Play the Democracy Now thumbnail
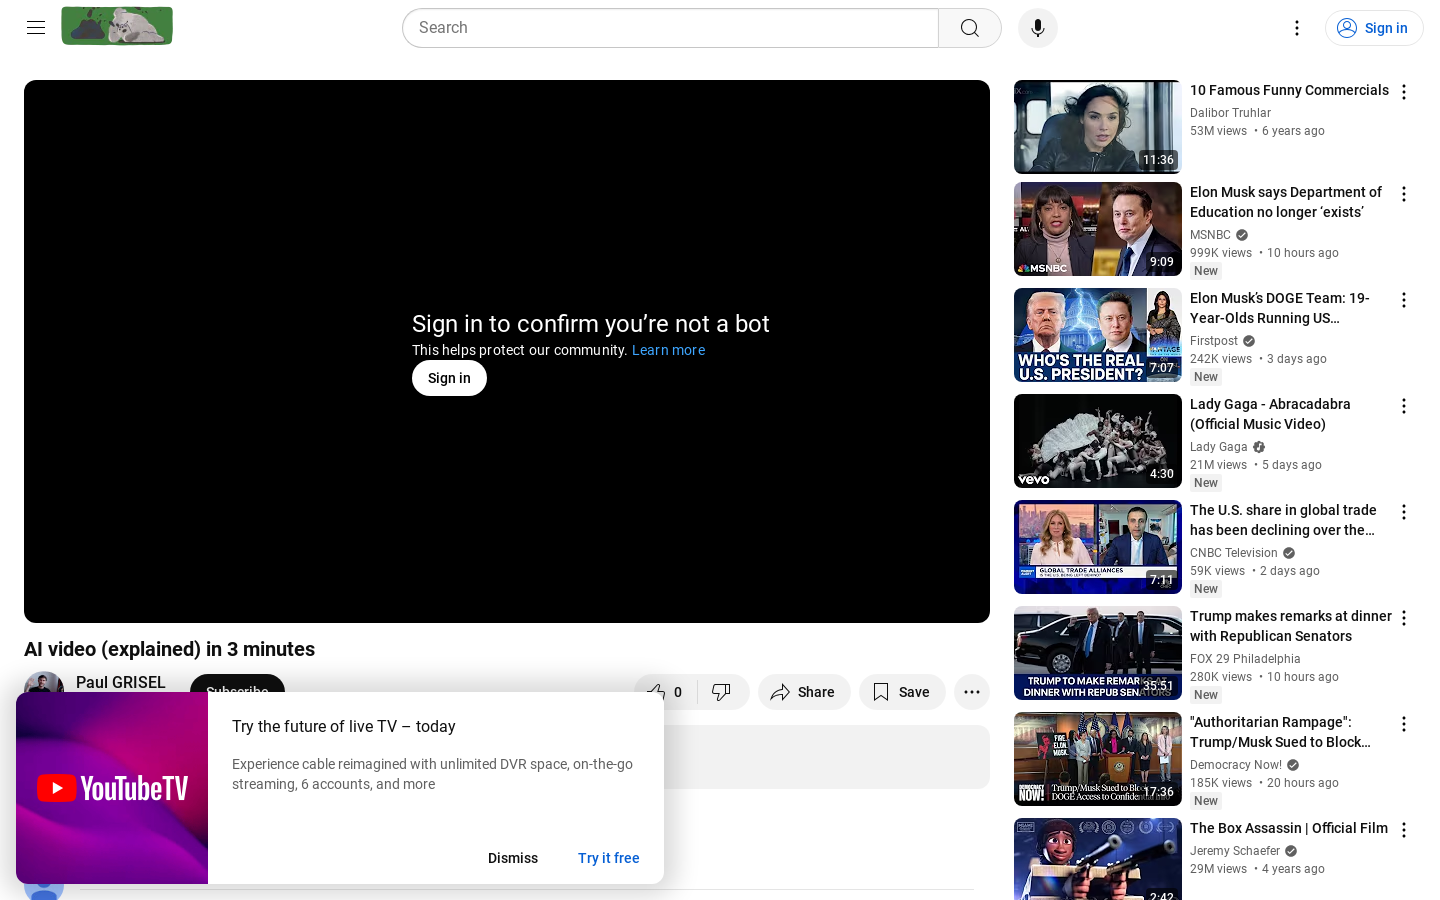The image size is (1440, 900). click(1098, 759)
